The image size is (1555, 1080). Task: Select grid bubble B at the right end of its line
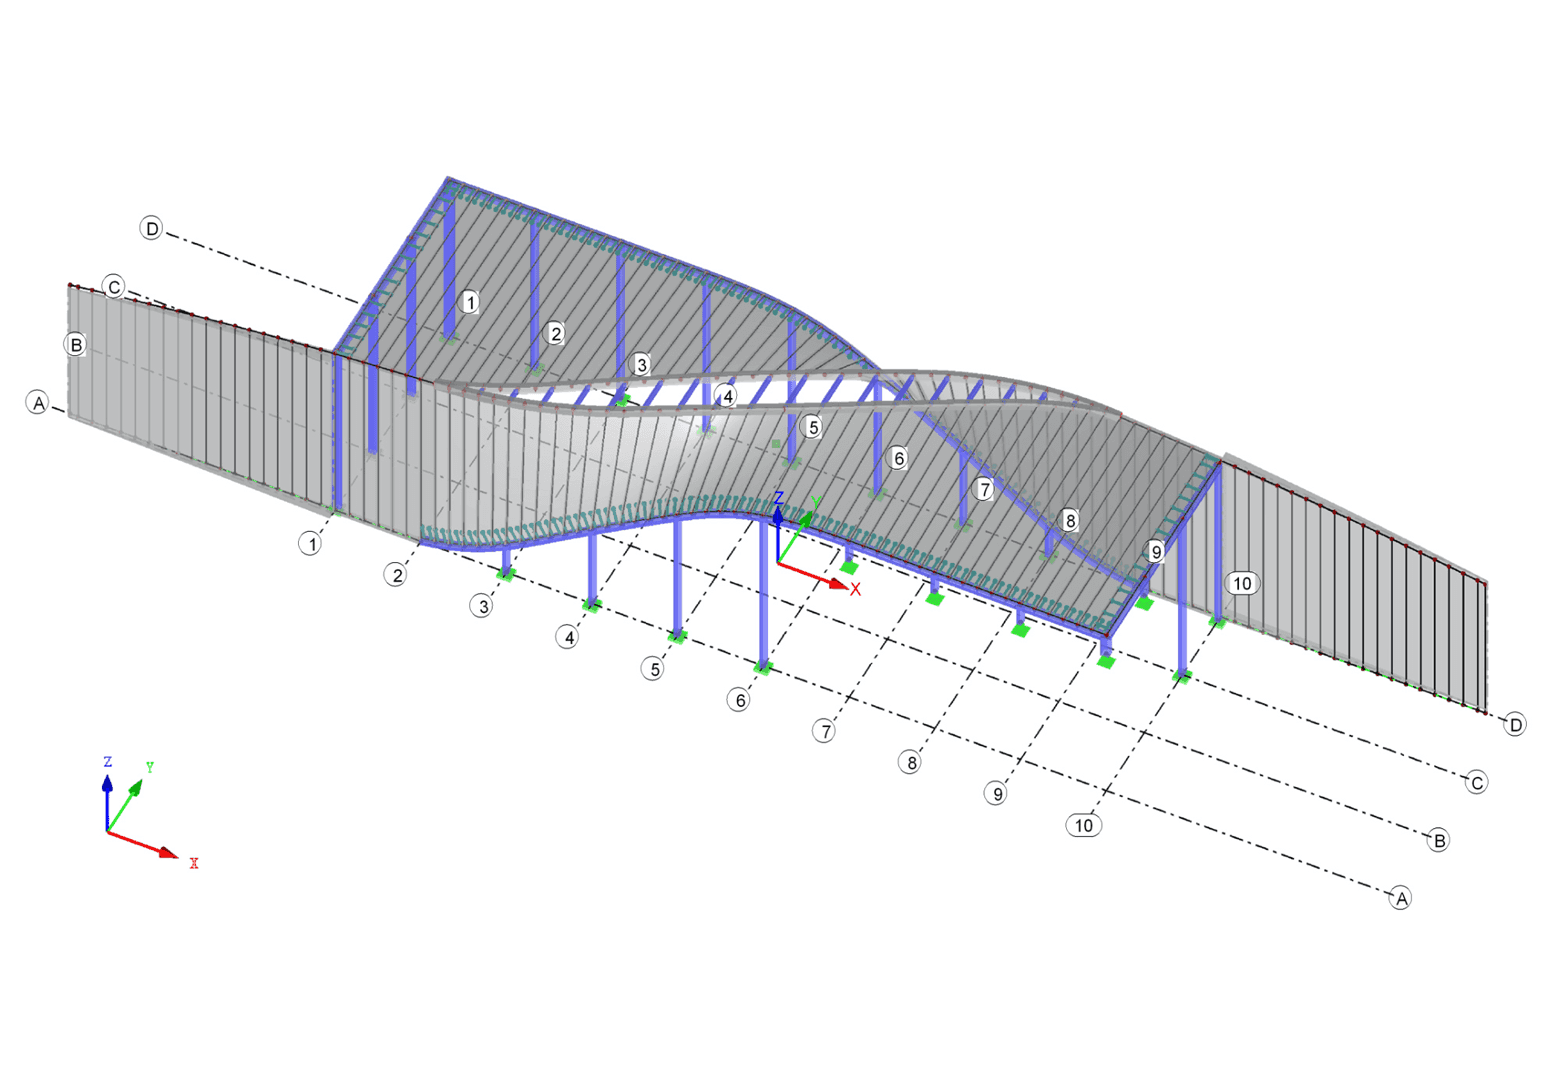pos(1439,840)
